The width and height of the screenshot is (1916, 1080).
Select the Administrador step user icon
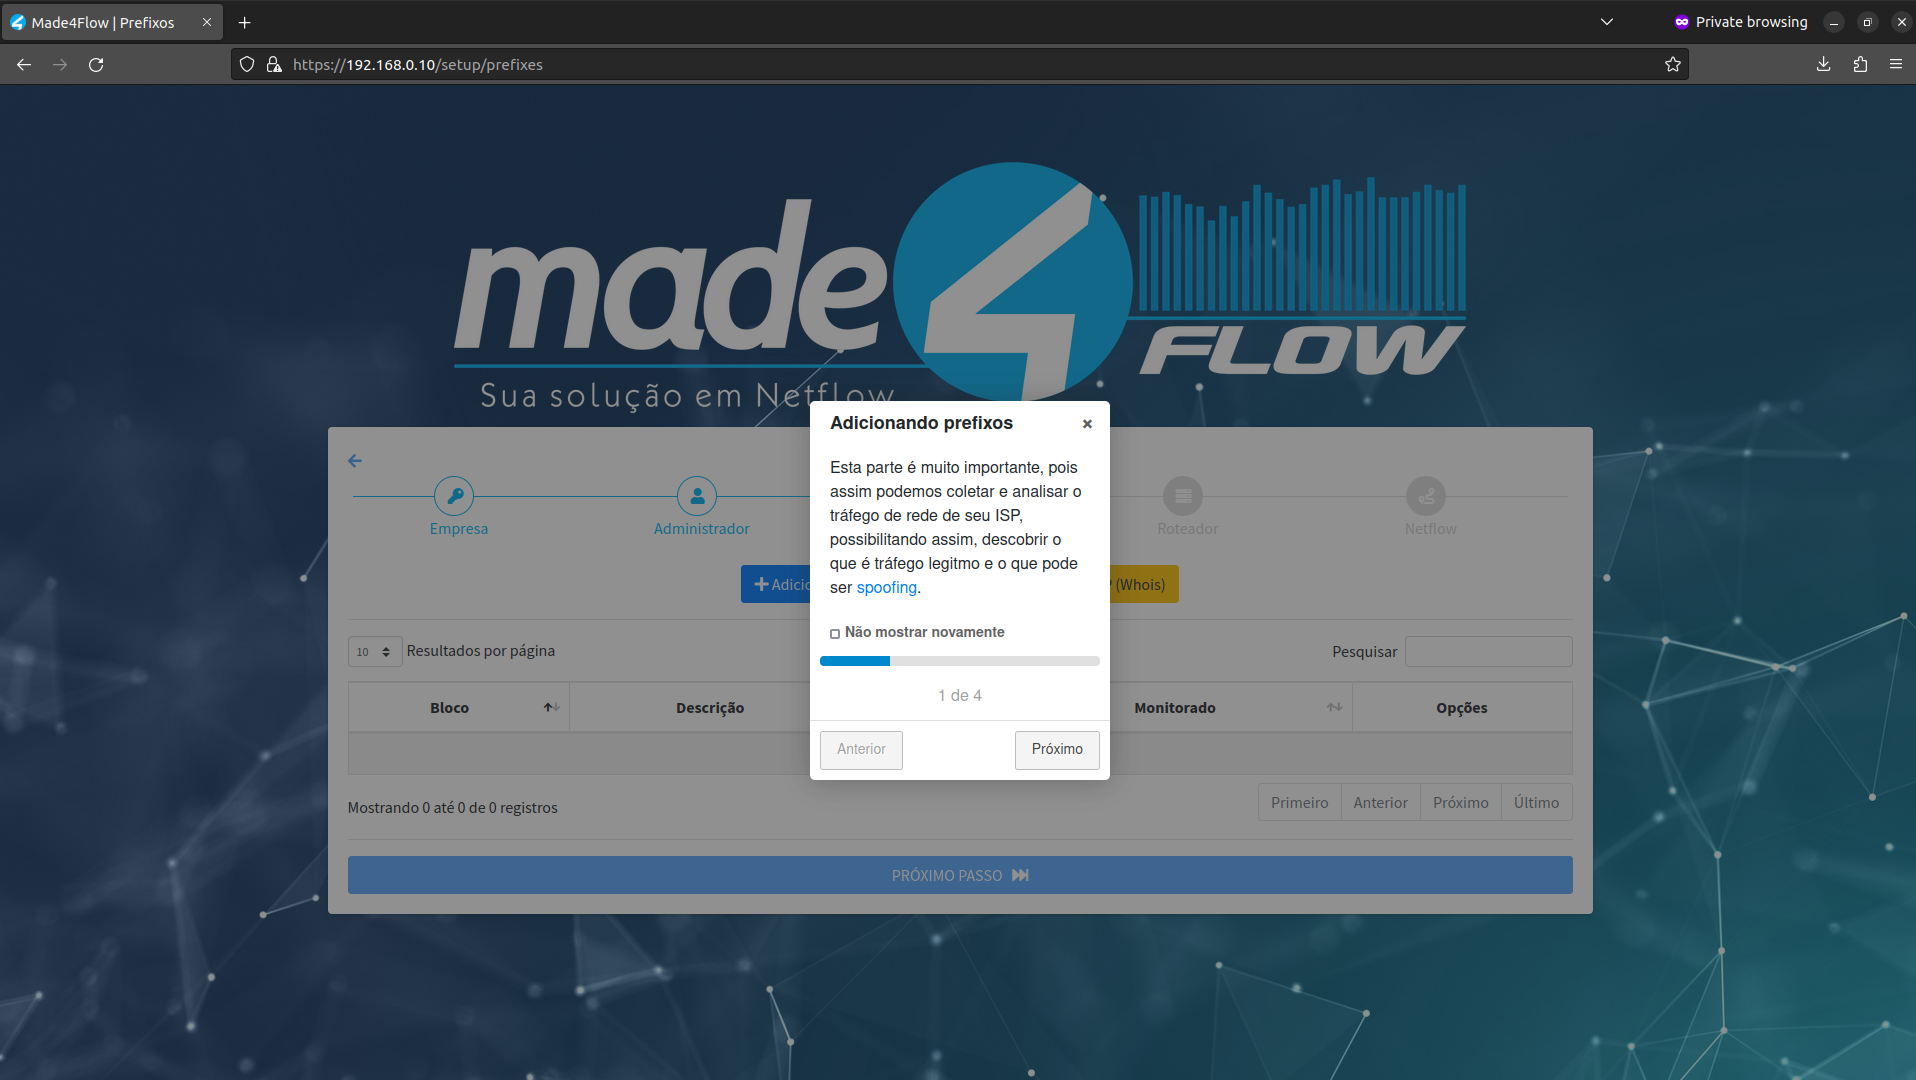(x=697, y=496)
